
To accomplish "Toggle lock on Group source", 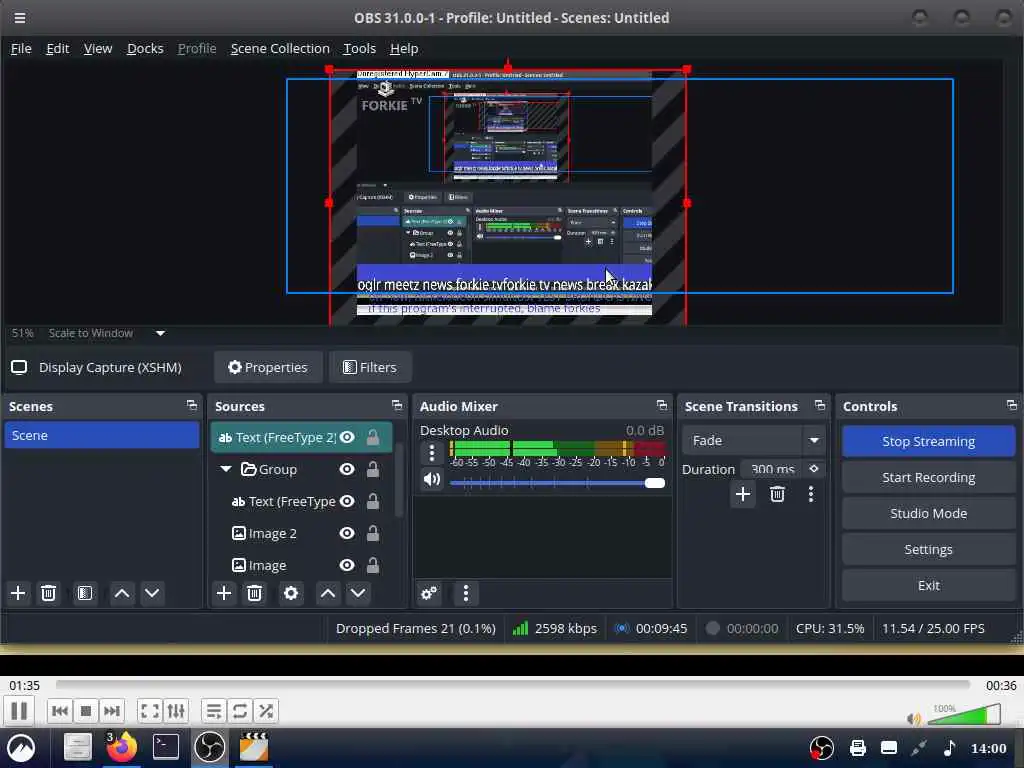I will (x=373, y=469).
